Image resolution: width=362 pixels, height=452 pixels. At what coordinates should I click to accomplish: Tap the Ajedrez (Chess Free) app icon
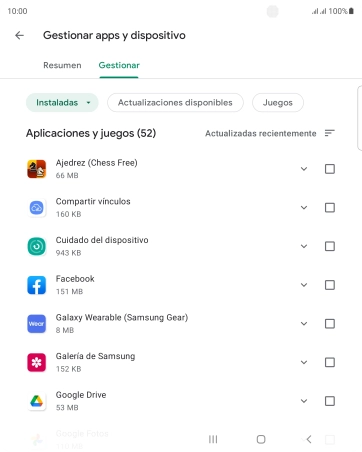coord(36,169)
